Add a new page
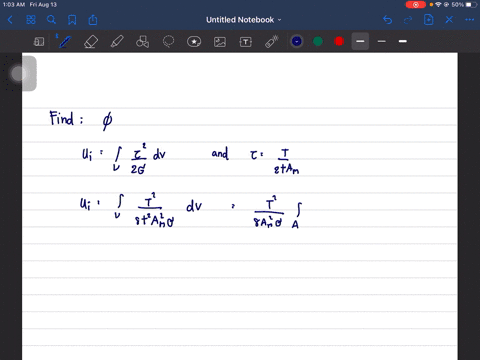 pos(428,20)
